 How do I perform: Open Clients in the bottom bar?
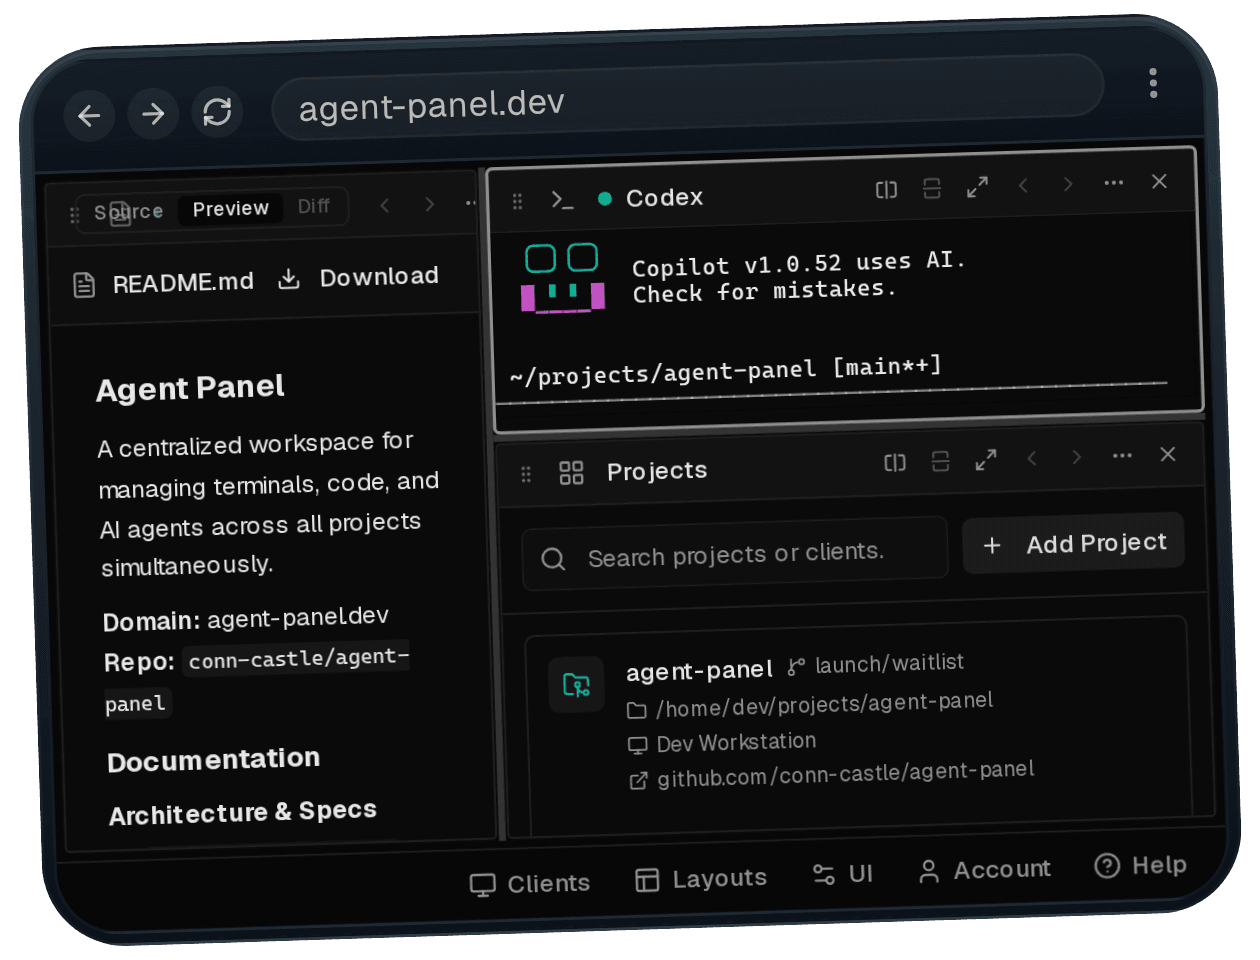click(x=530, y=884)
